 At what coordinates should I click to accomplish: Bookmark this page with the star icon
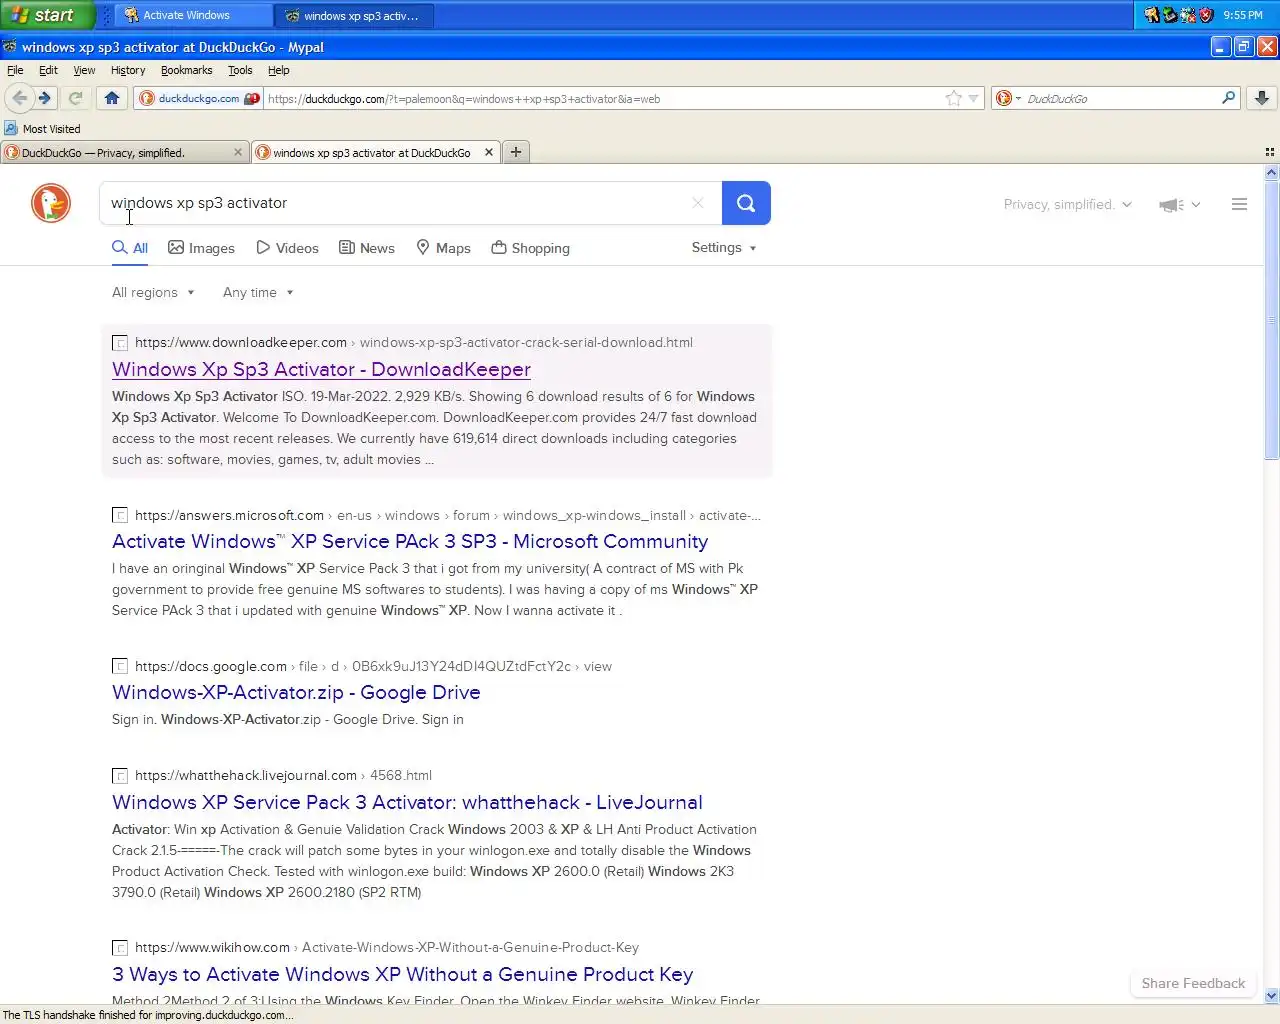954,98
